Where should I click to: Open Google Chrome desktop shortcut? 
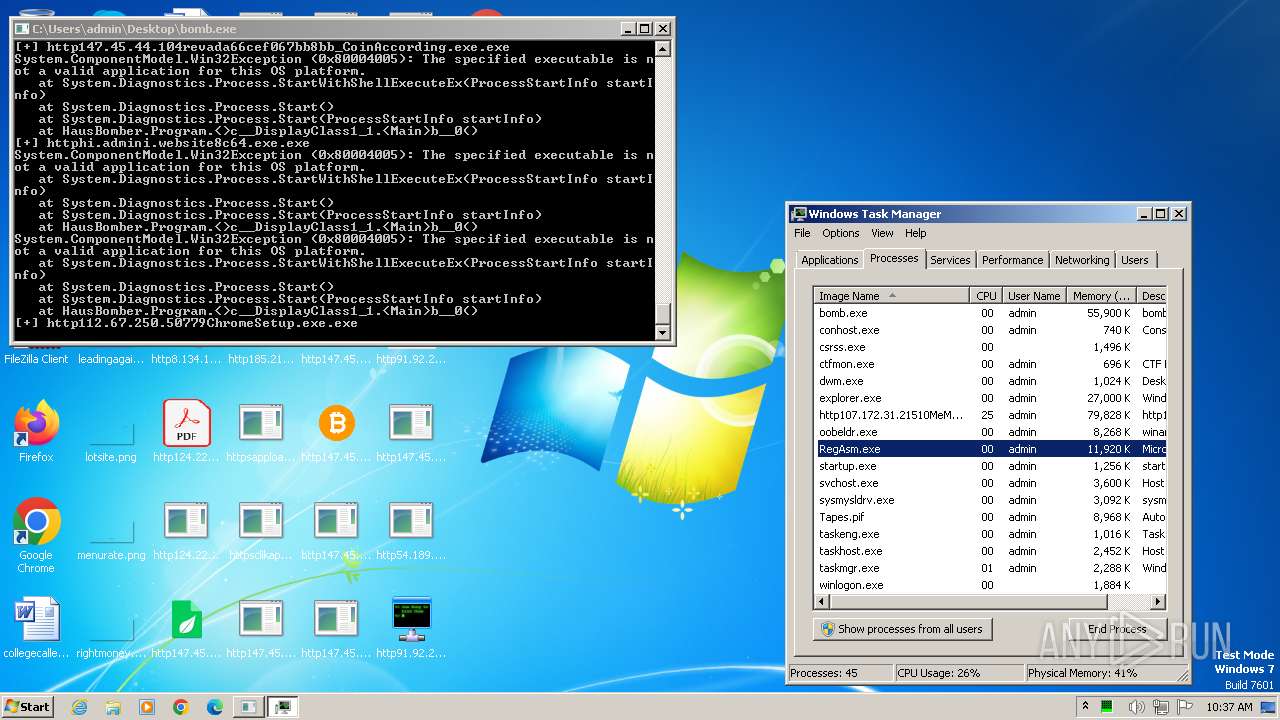pos(36,535)
